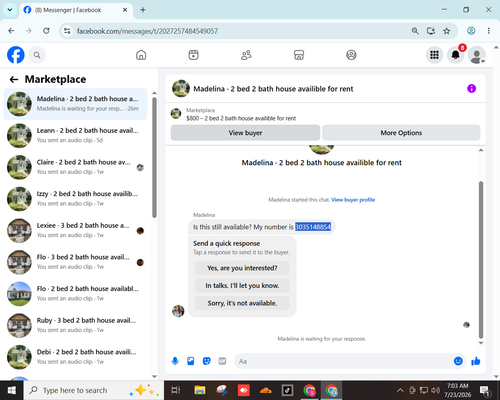The image size is (500, 400).
Task: Open Chrome three-dot menu
Action: point(489,31)
